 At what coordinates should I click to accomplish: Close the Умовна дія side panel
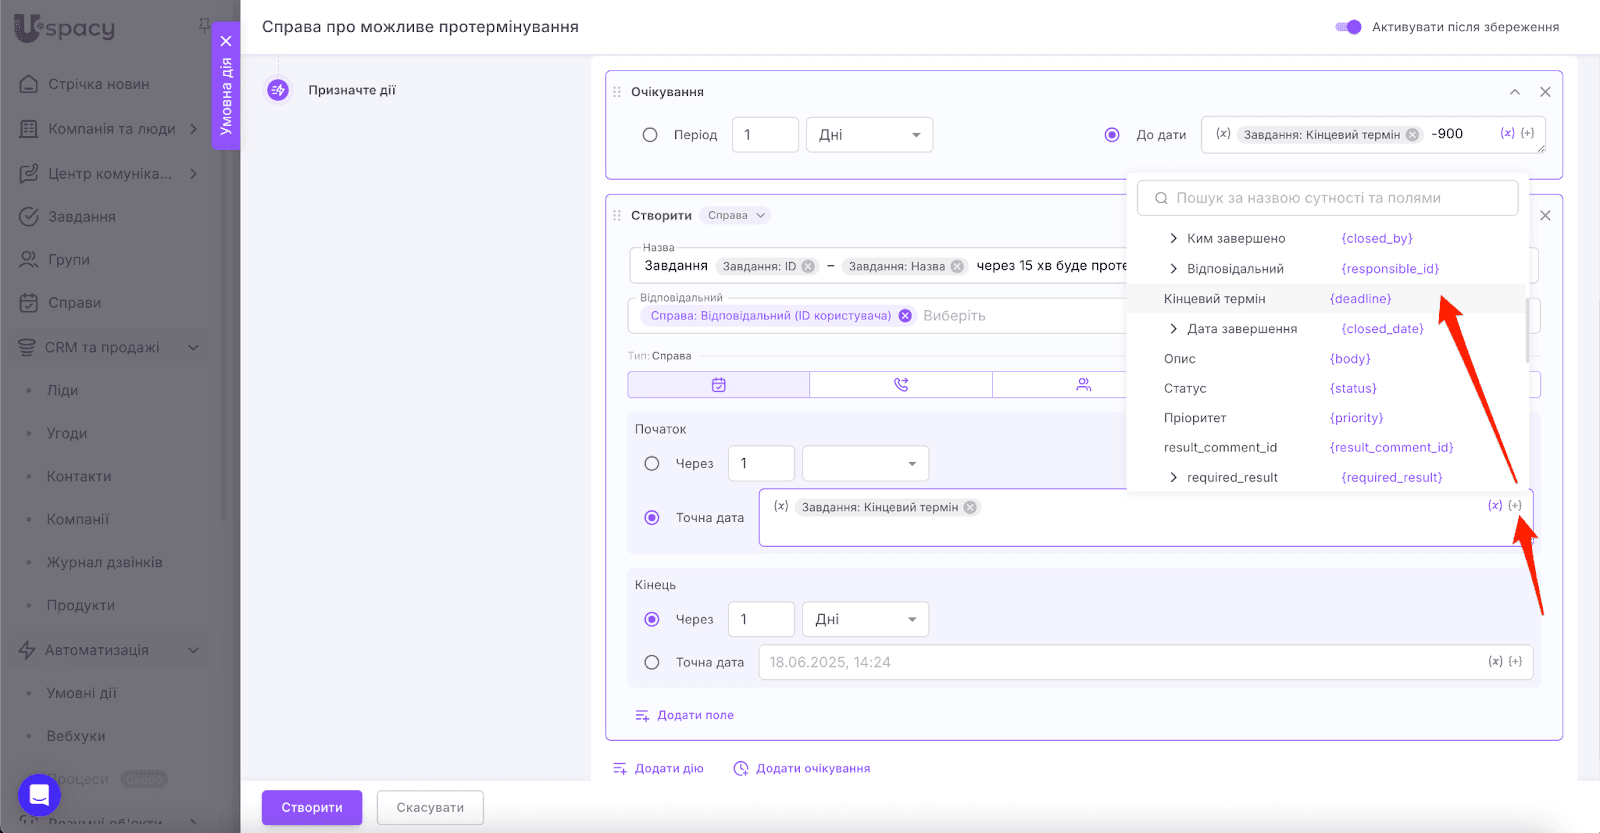point(226,41)
